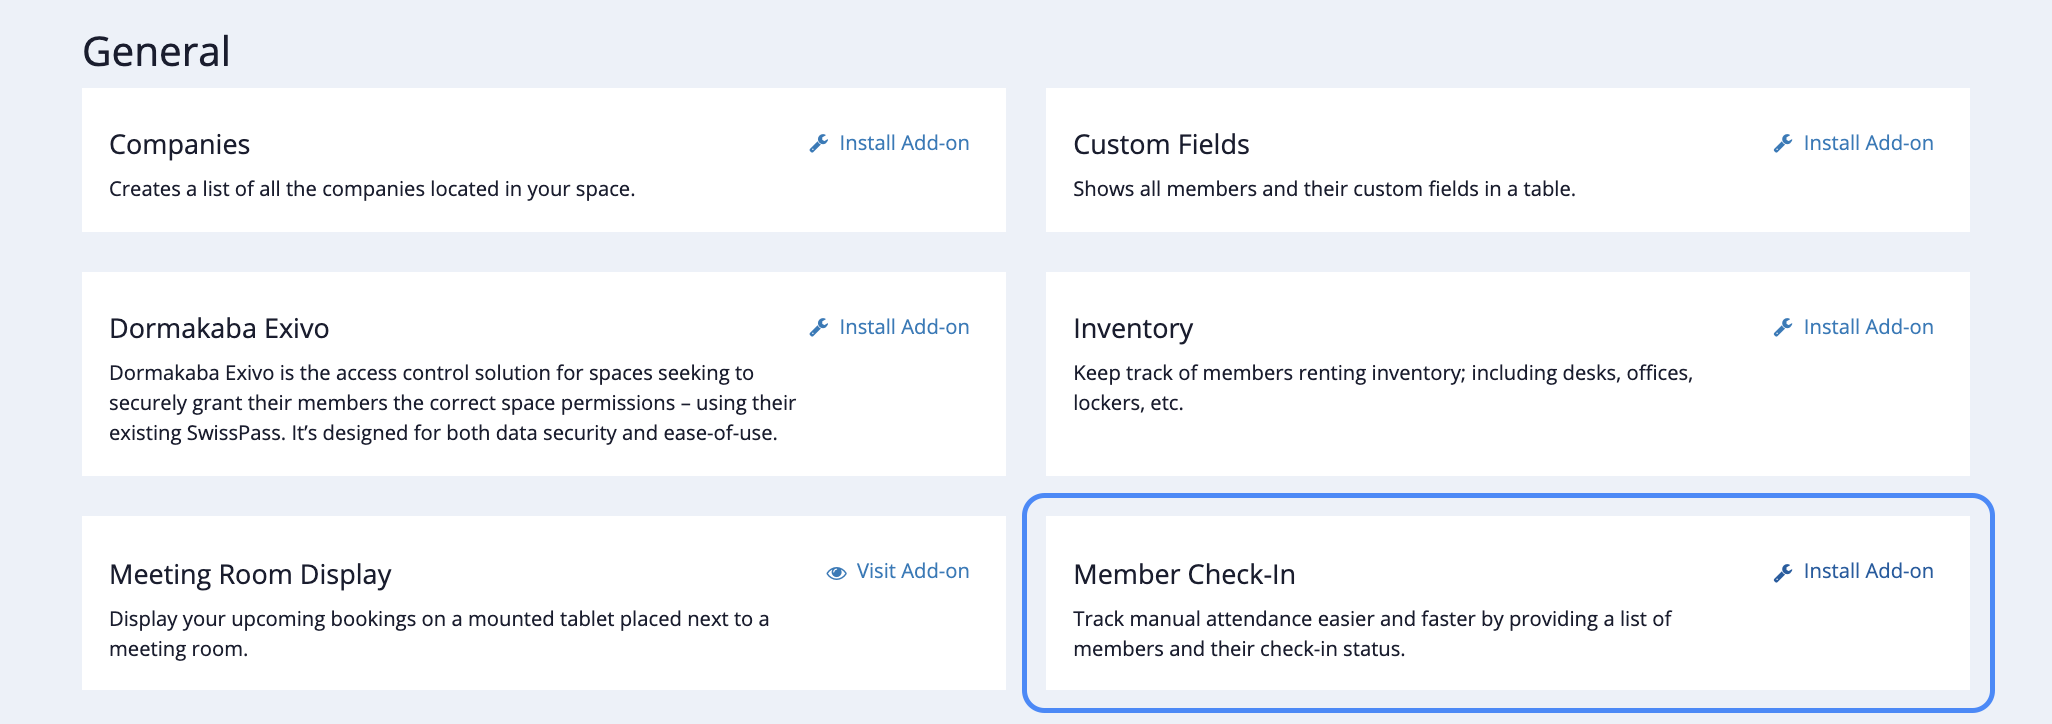Install the Inventory add-on
2052x724 pixels.
click(1867, 327)
